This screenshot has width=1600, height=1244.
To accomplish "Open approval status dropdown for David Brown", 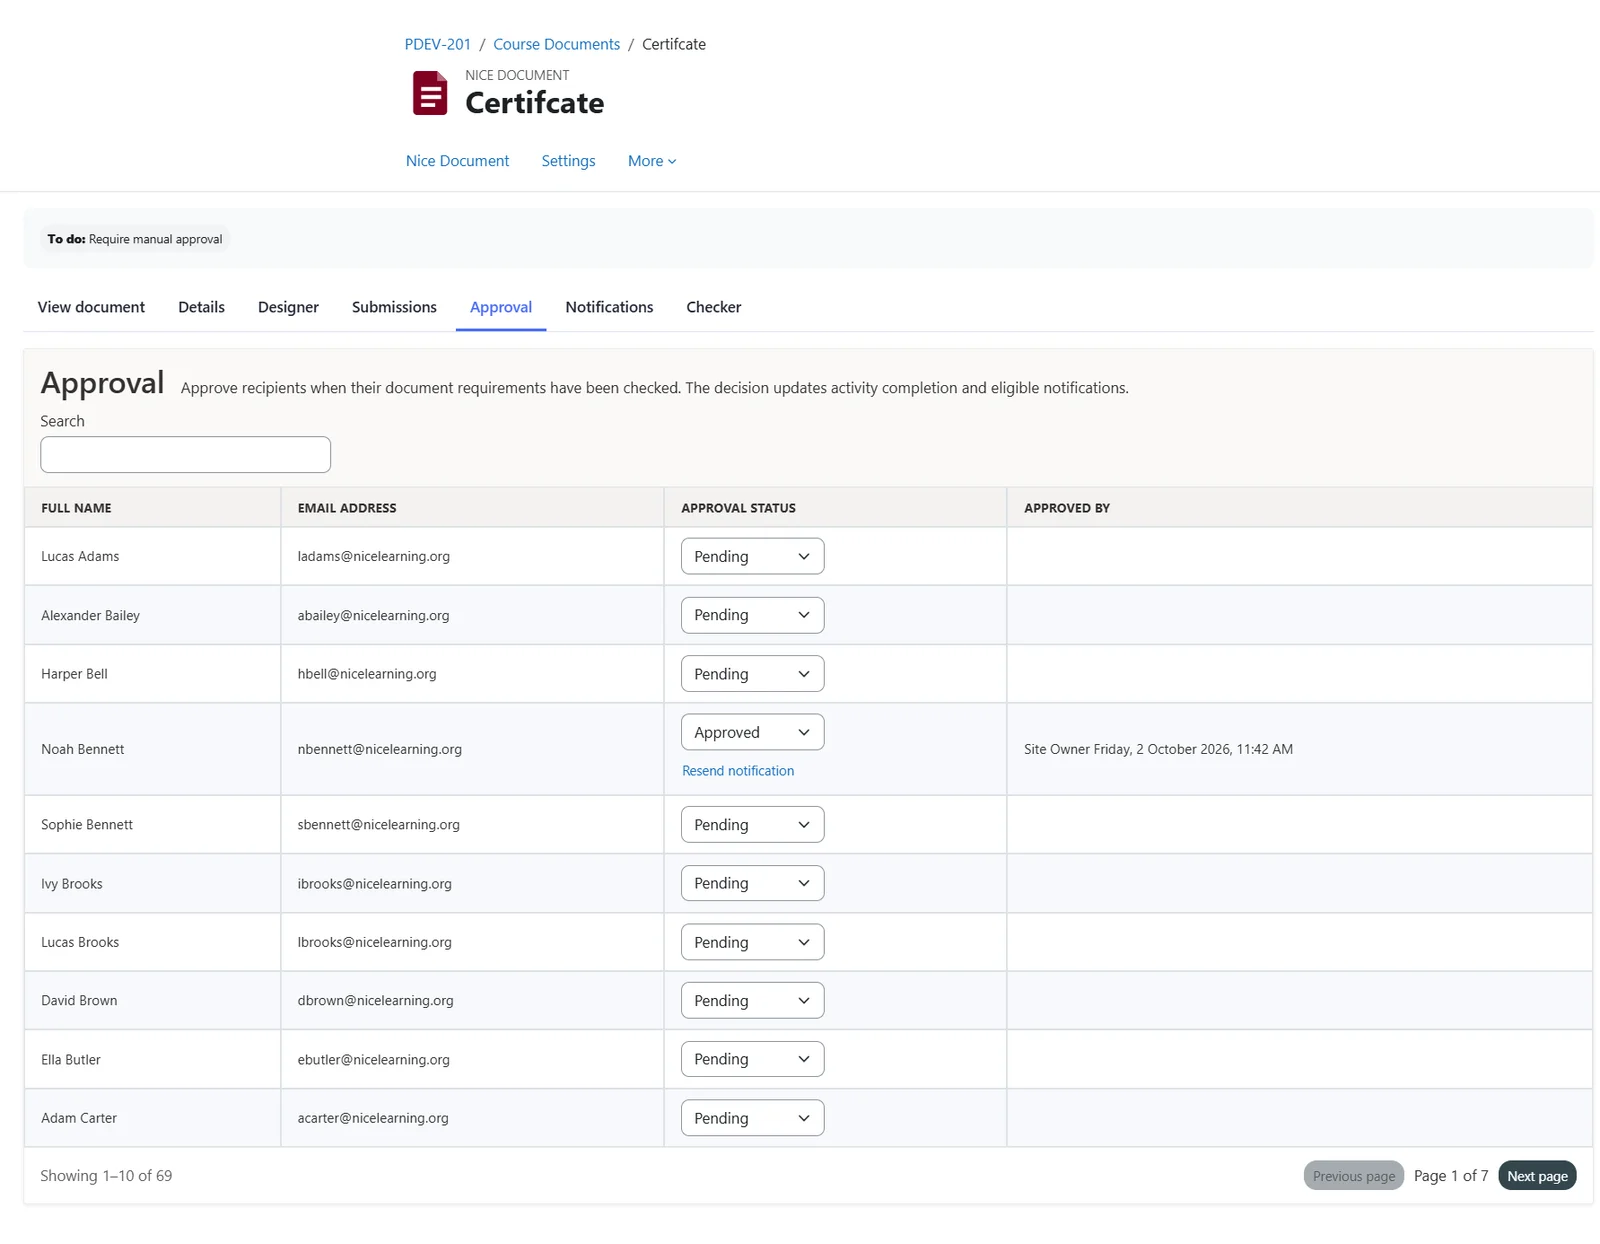I will [x=752, y=1000].
